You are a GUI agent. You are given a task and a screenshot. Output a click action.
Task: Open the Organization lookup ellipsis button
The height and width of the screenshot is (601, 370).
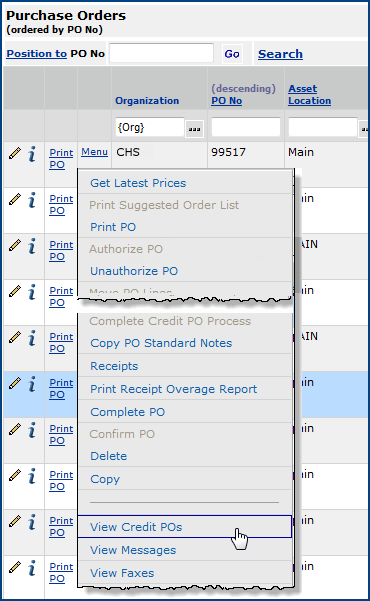pyautogui.click(x=194, y=129)
